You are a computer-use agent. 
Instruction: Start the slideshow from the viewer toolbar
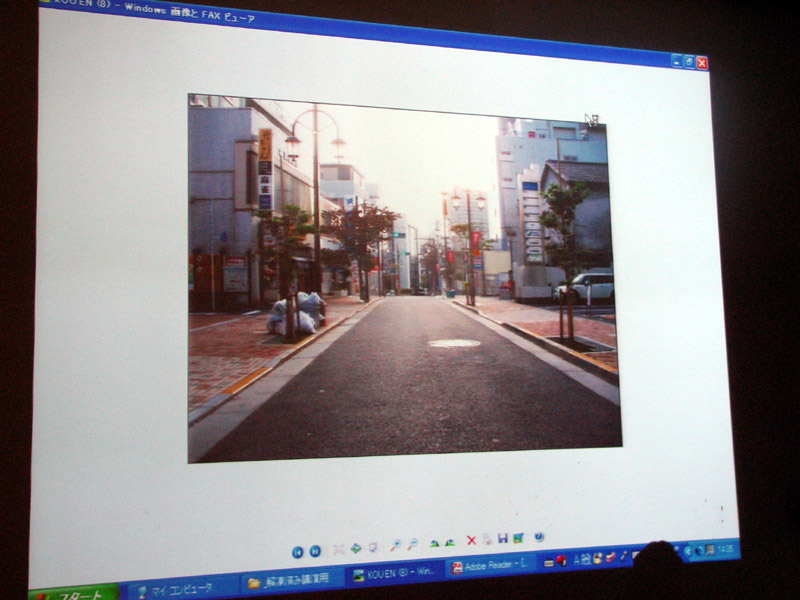pos(373,547)
